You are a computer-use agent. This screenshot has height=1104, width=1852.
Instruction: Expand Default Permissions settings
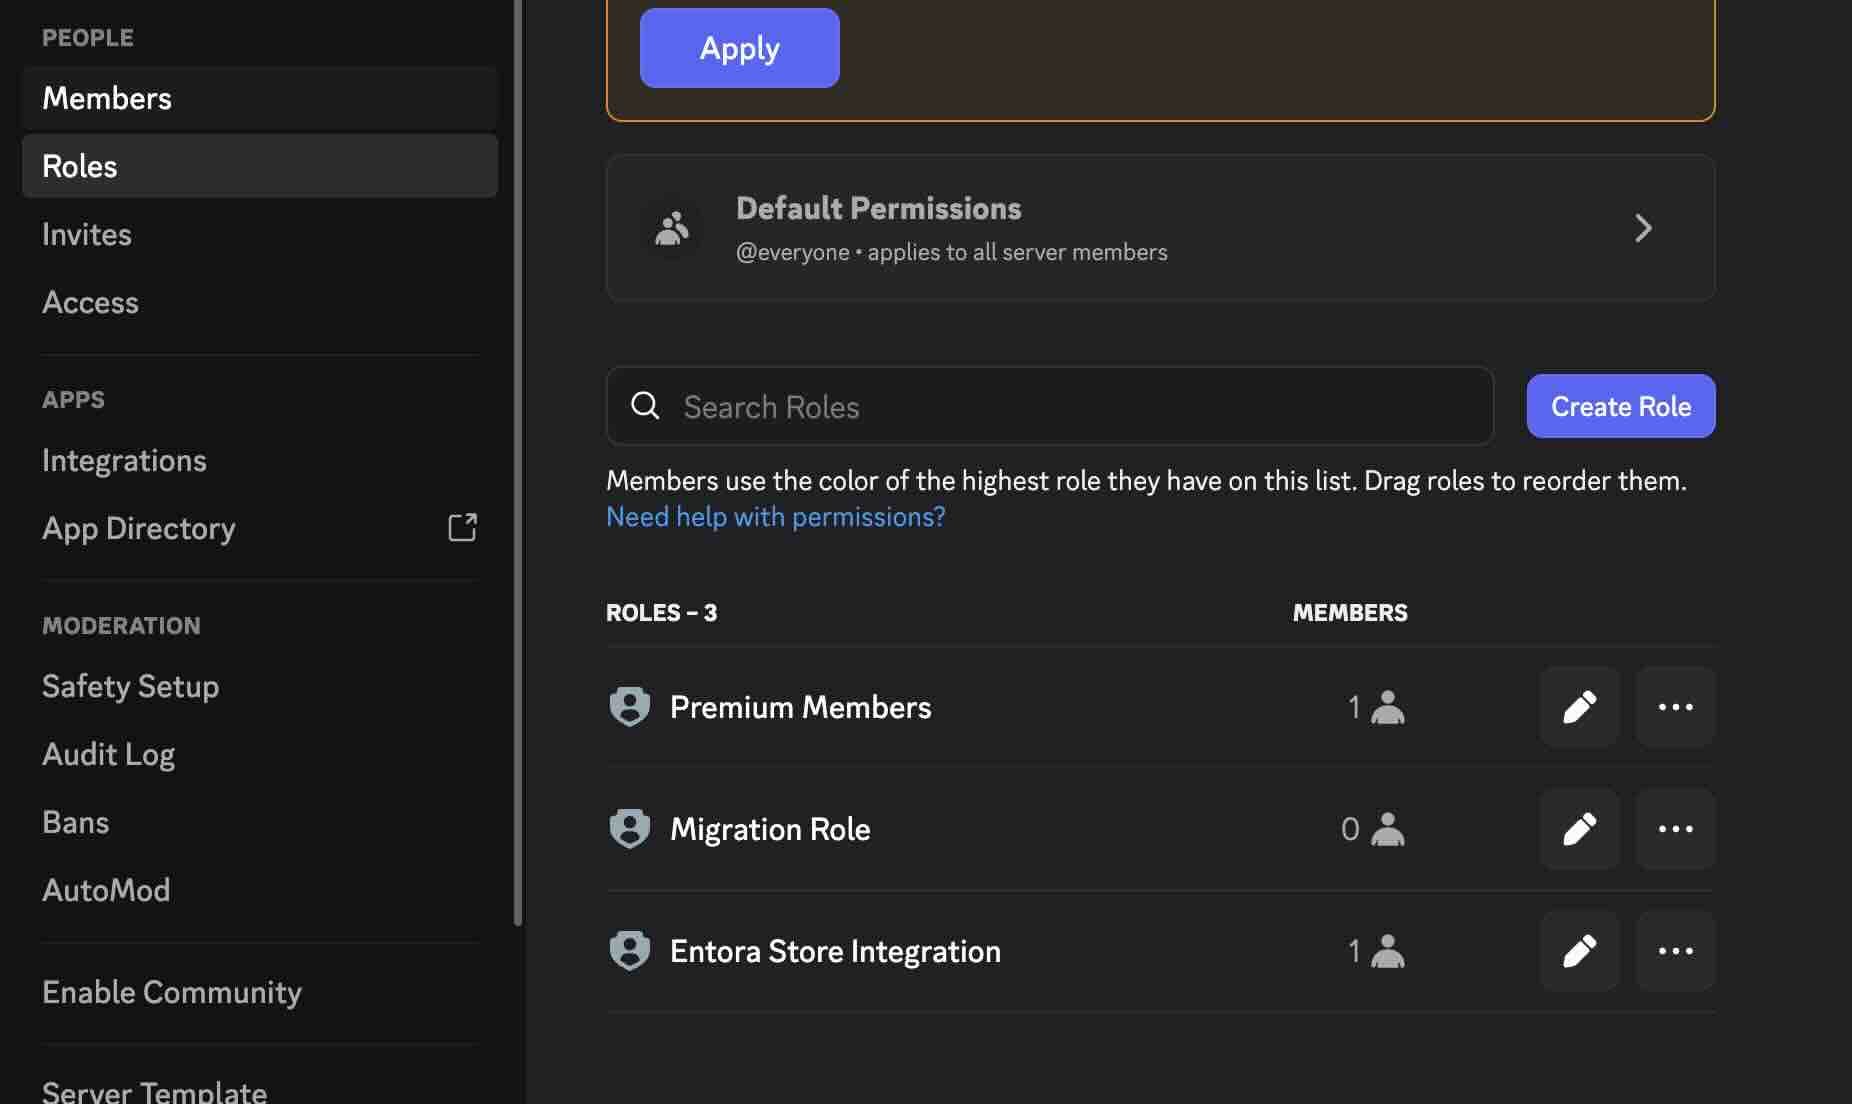[x=1644, y=228]
